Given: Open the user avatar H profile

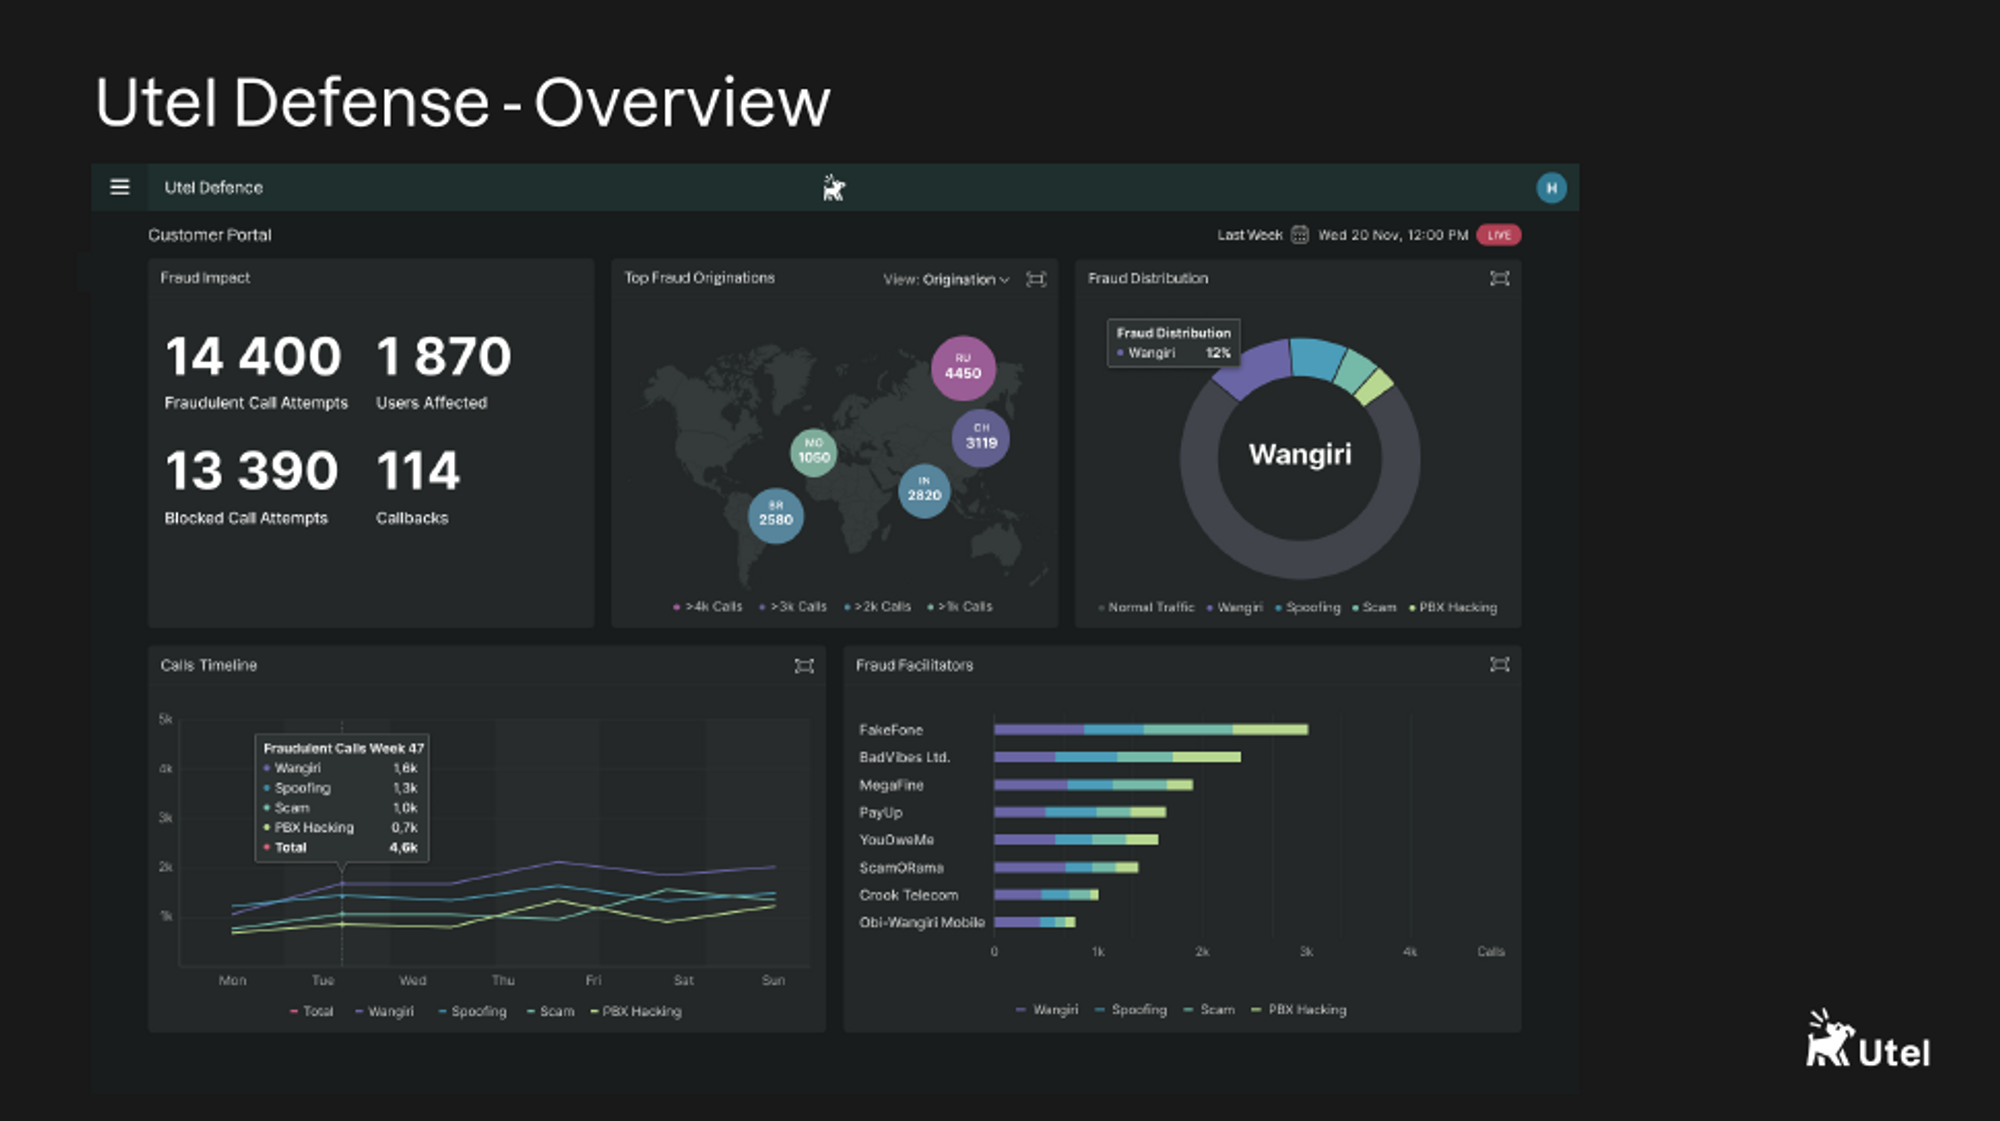Looking at the screenshot, I should (x=1551, y=188).
